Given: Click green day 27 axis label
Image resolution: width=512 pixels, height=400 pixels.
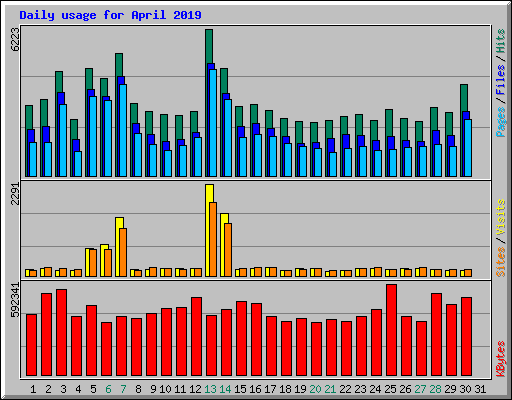Looking at the screenshot, I should (420, 389).
